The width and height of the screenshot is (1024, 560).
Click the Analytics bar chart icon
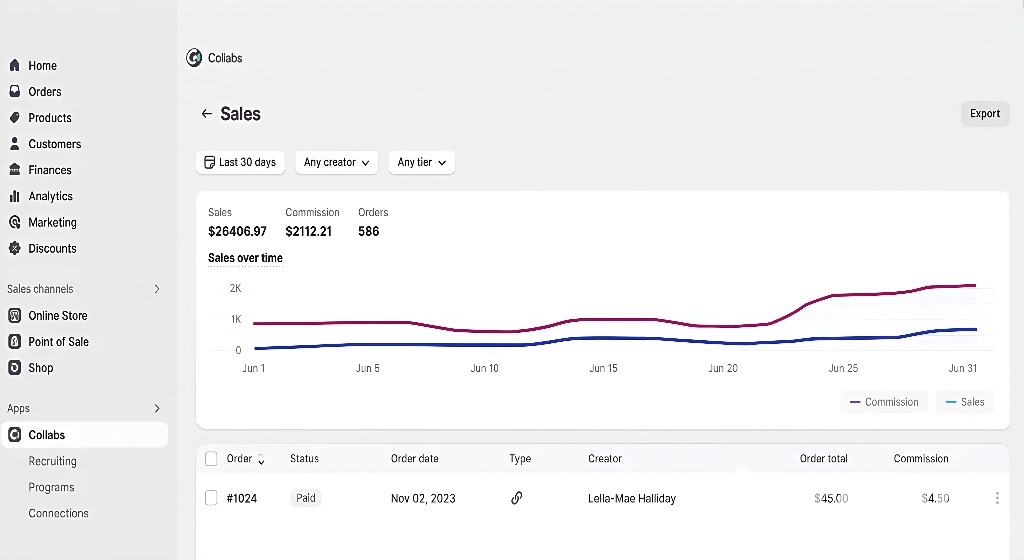[x=15, y=197]
